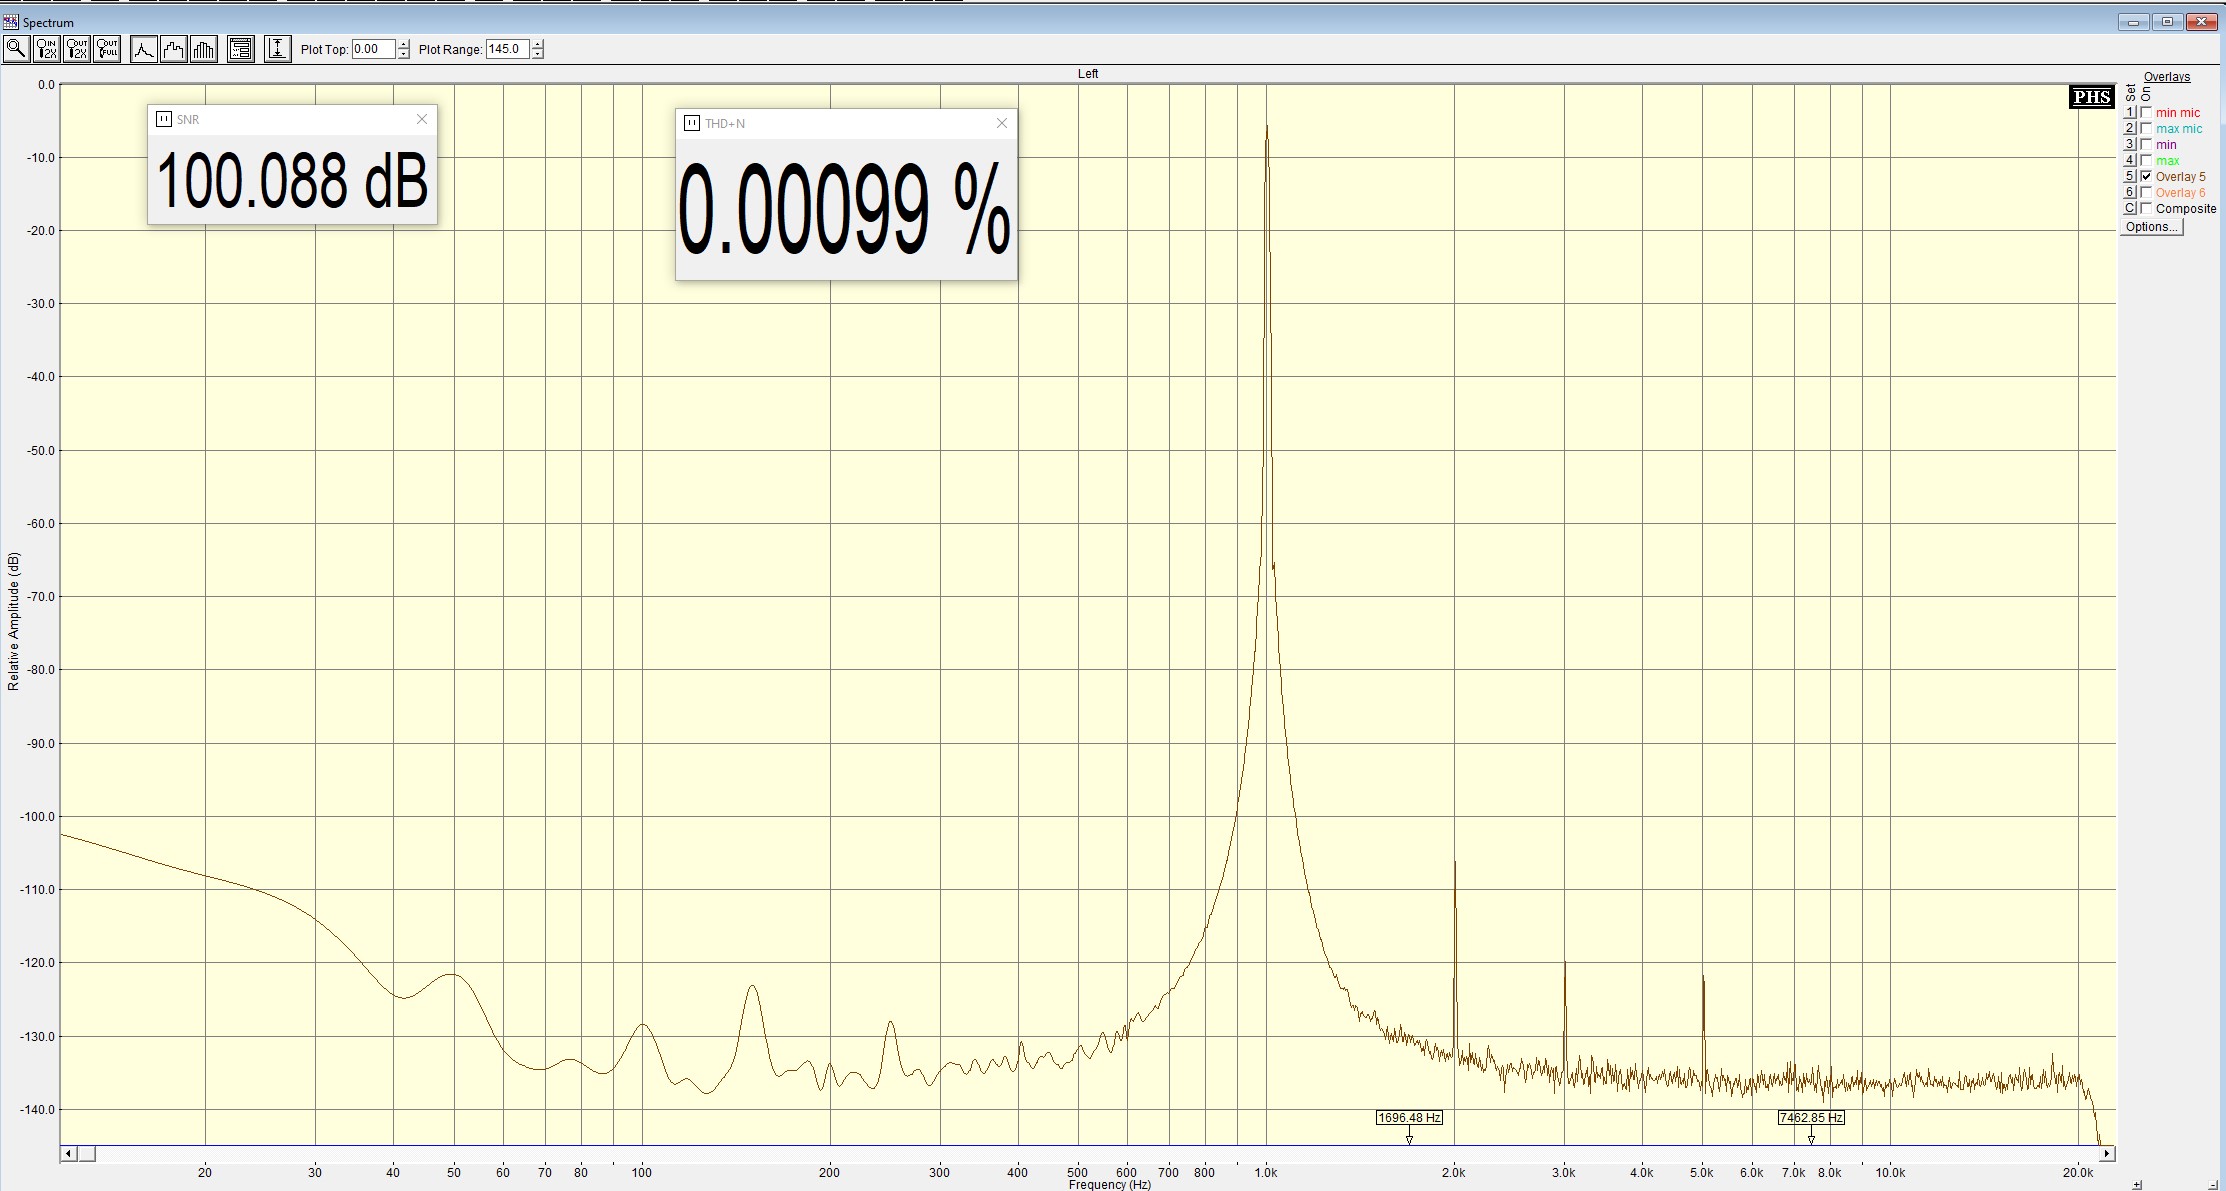Screen dimensions: 2226x1191
Task: Click inside the Plot Range field
Action: click(506, 49)
